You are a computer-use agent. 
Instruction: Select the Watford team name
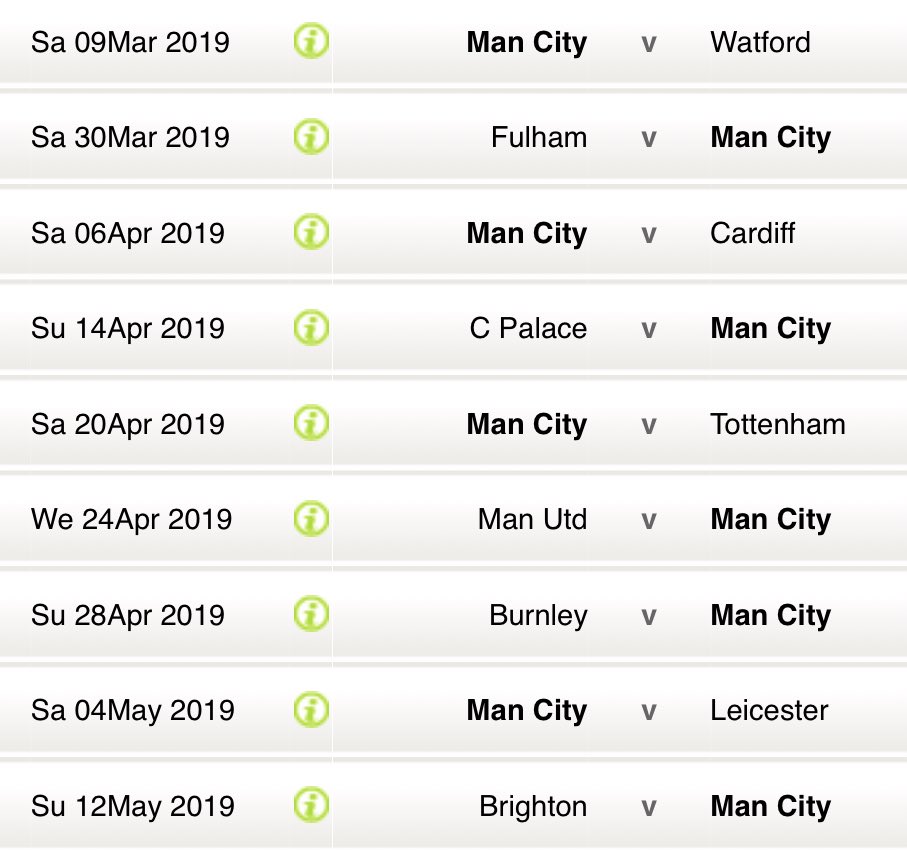coord(760,42)
